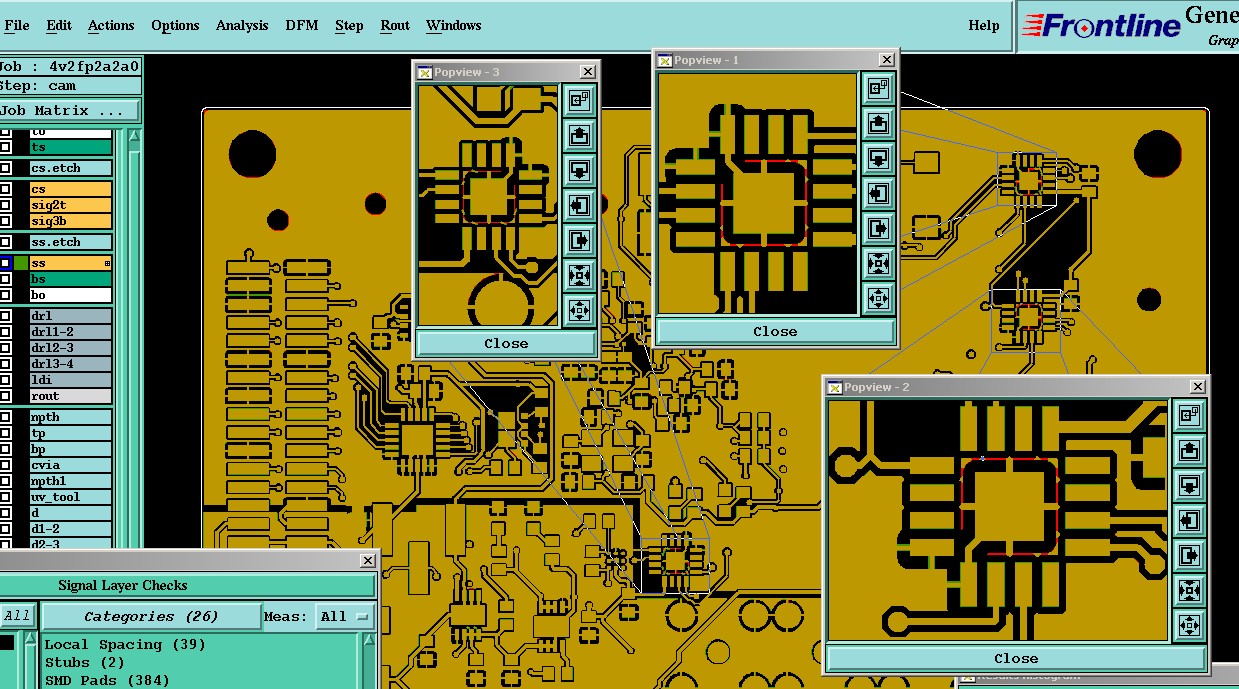Zoom in using Popview - 3 inward arrows icon
1239x689 pixels.
(x=579, y=275)
